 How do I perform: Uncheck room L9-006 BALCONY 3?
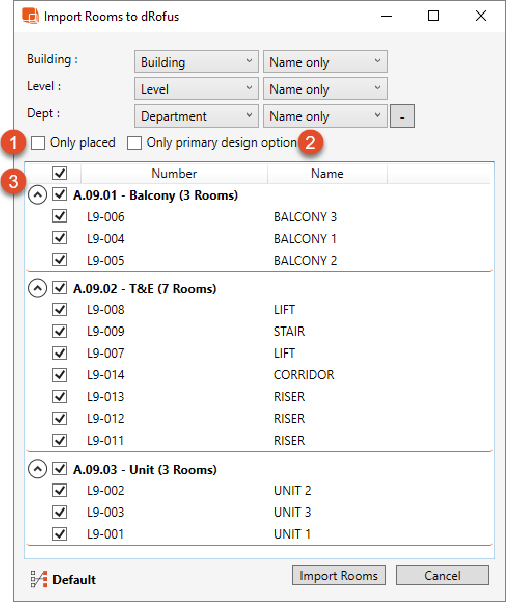click(x=60, y=216)
